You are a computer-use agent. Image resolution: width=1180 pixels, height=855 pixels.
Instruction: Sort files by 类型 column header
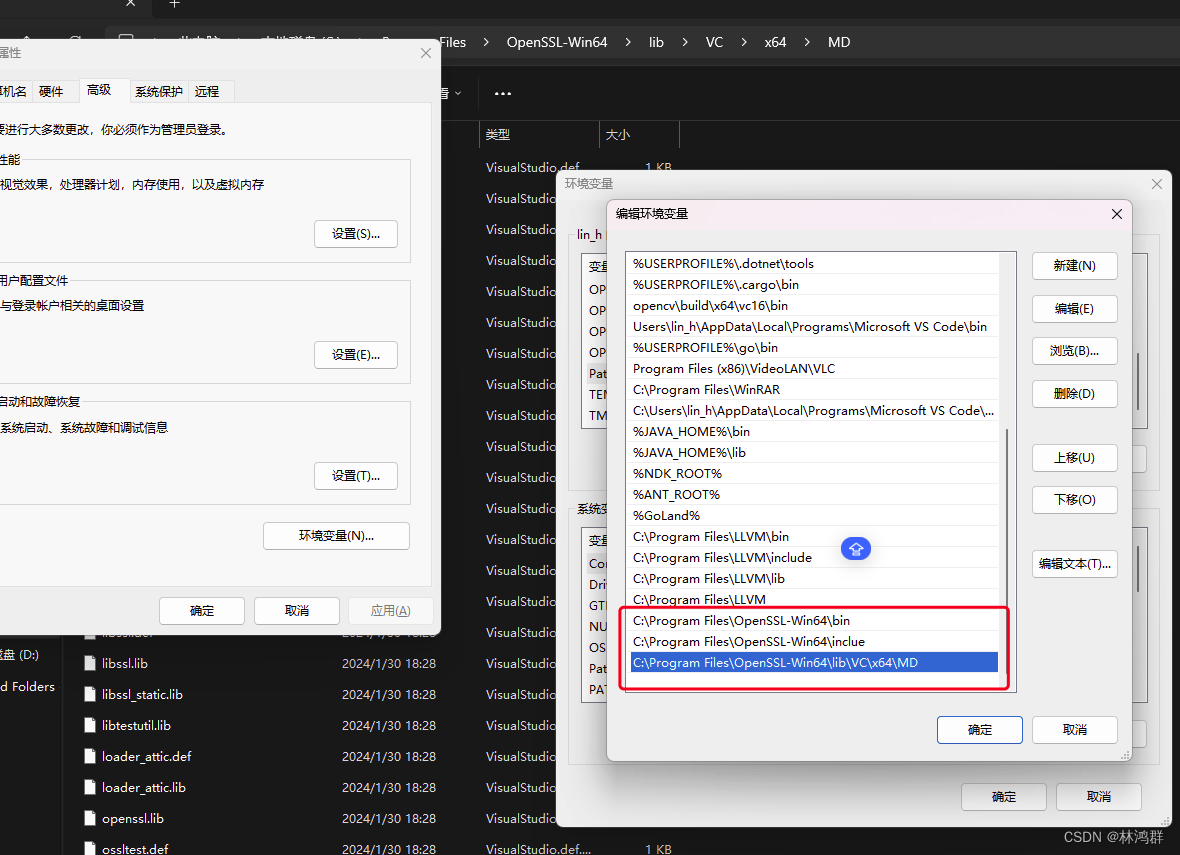click(x=539, y=135)
